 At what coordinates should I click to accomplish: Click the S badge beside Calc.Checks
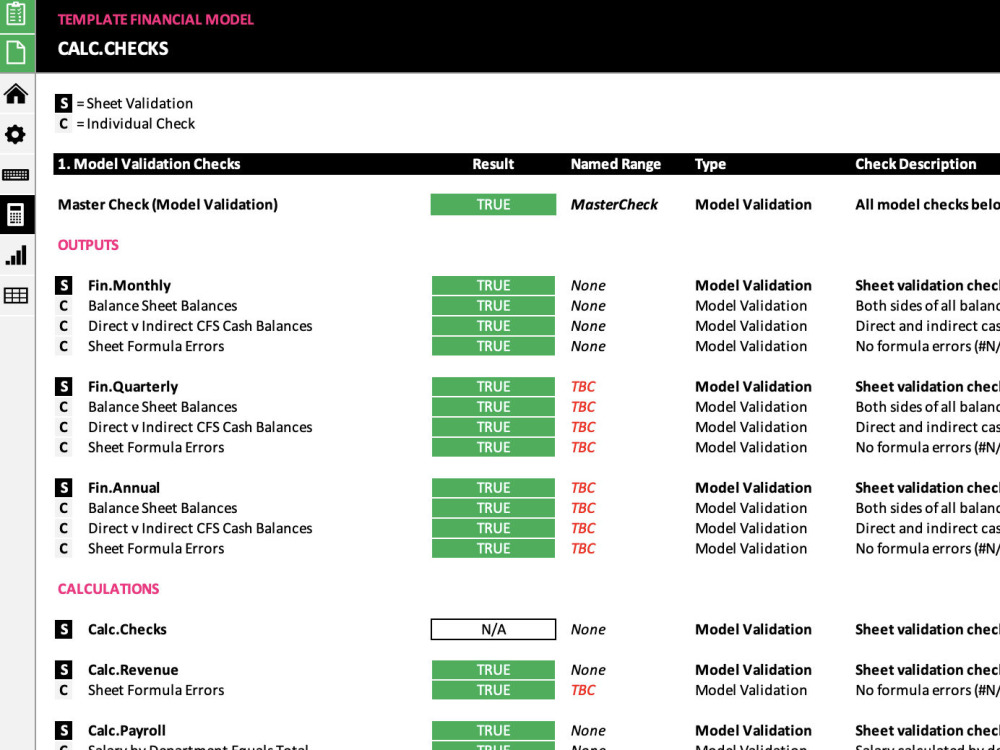63,629
